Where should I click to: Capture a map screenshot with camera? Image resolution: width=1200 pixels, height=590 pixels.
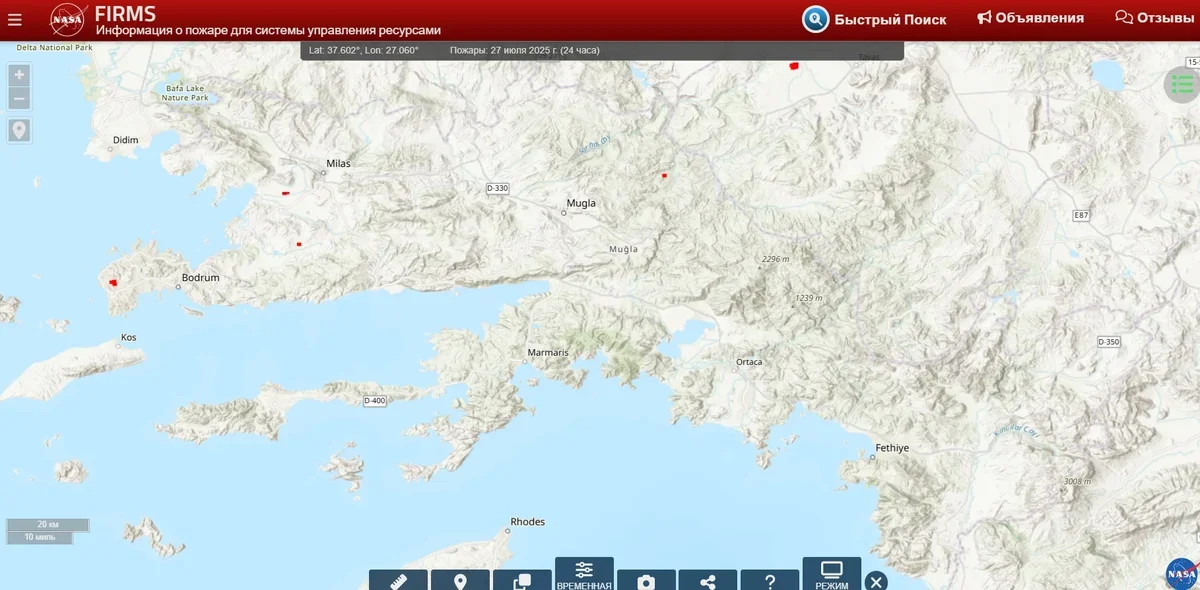pos(646,581)
